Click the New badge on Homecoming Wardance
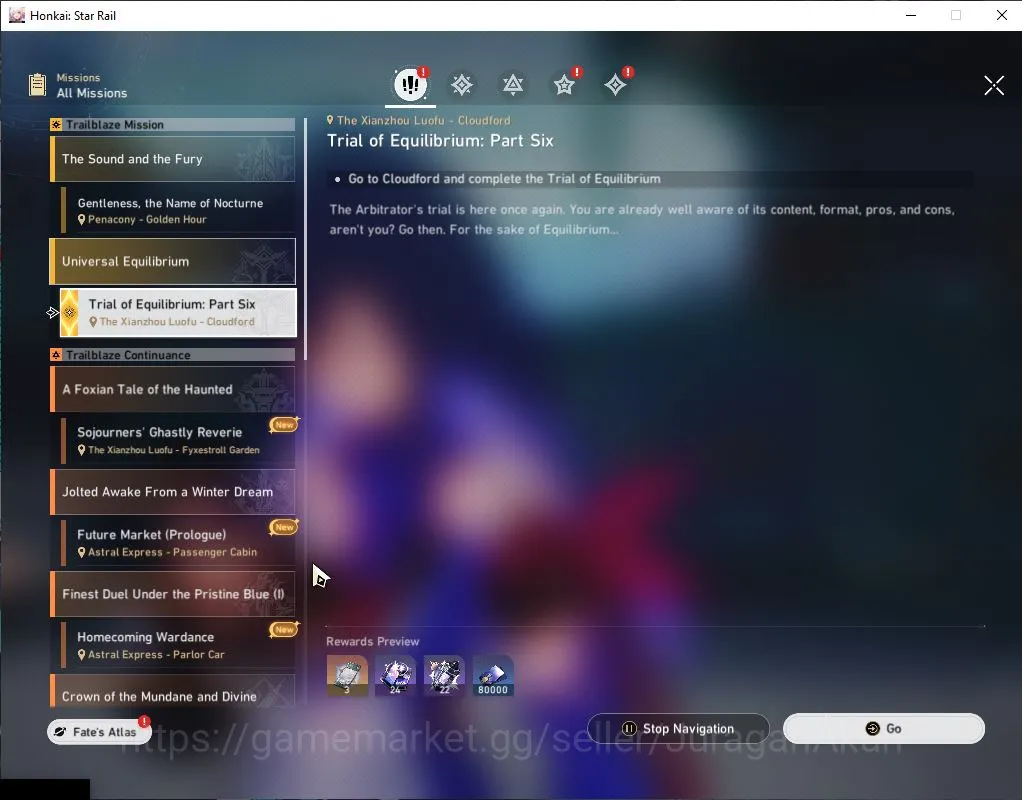The image size is (1022, 800). tap(284, 629)
